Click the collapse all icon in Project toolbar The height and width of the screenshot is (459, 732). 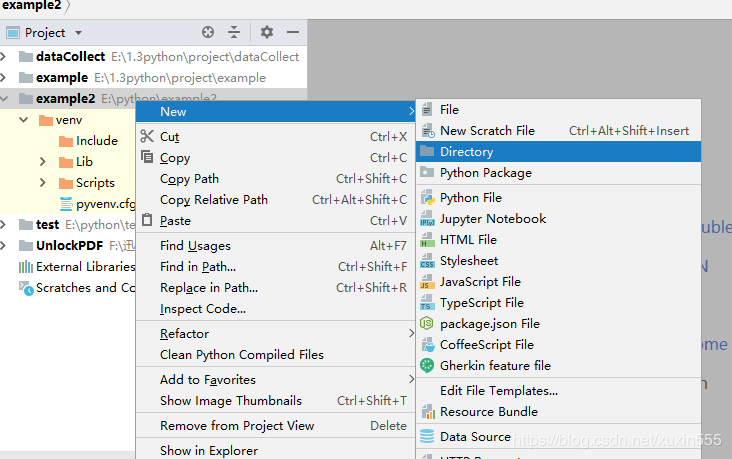point(234,33)
